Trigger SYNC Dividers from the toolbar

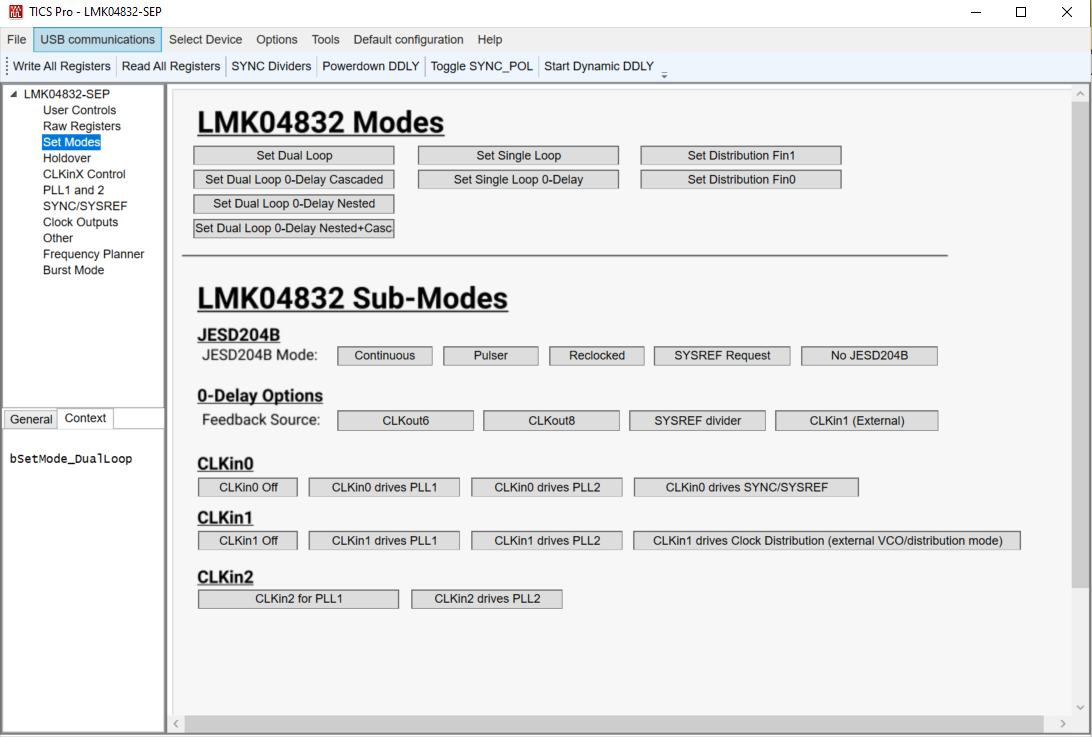tap(270, 66)
